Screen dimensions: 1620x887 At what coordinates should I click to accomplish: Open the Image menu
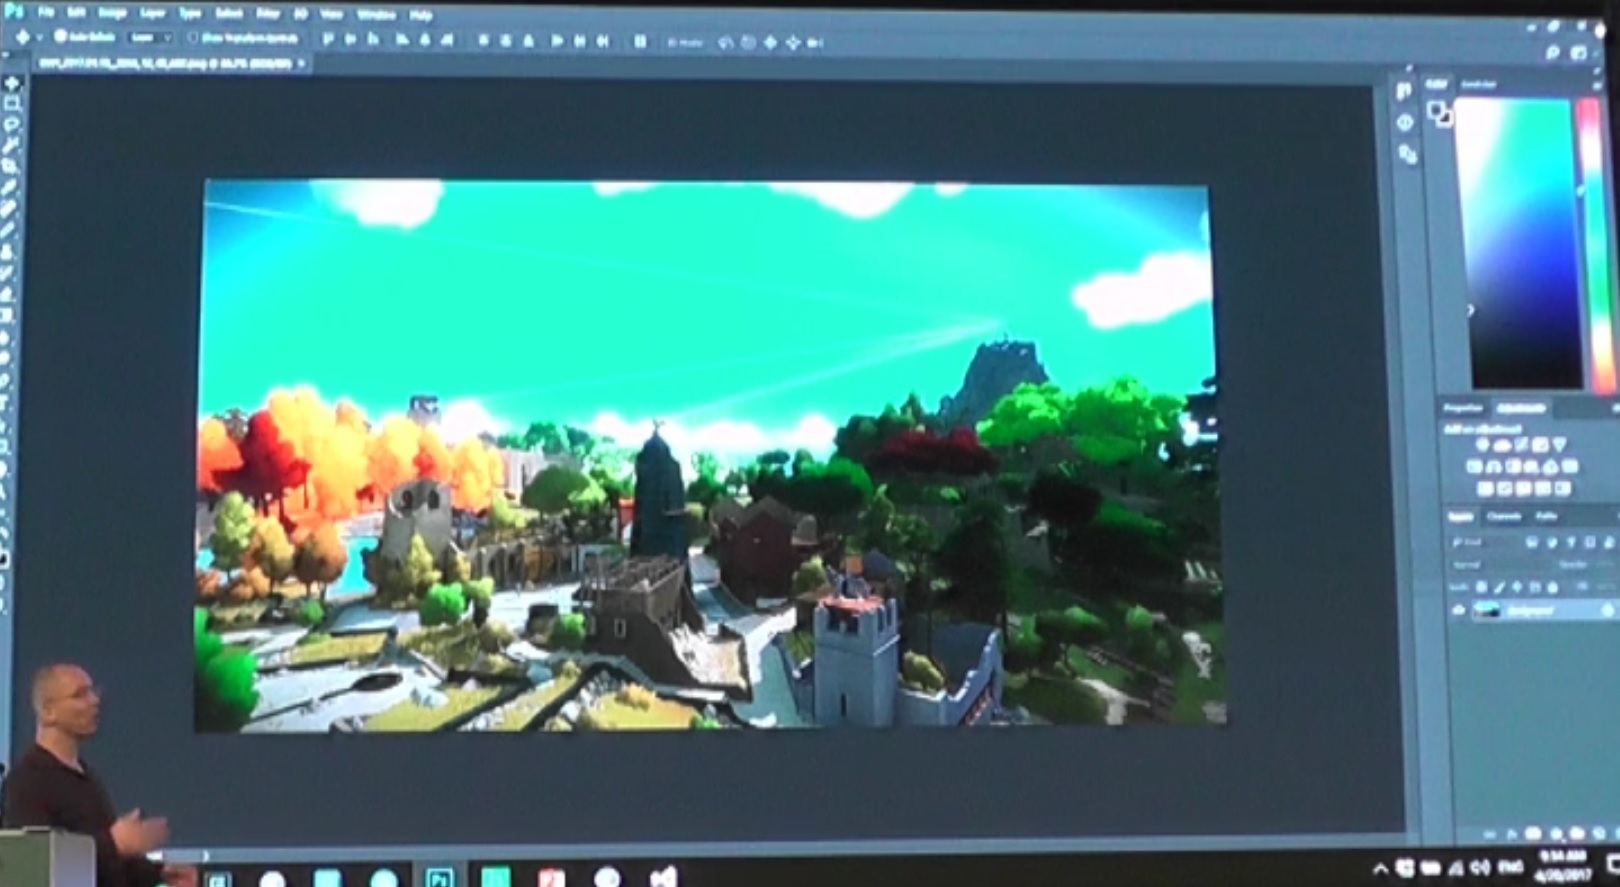[112, 13]
